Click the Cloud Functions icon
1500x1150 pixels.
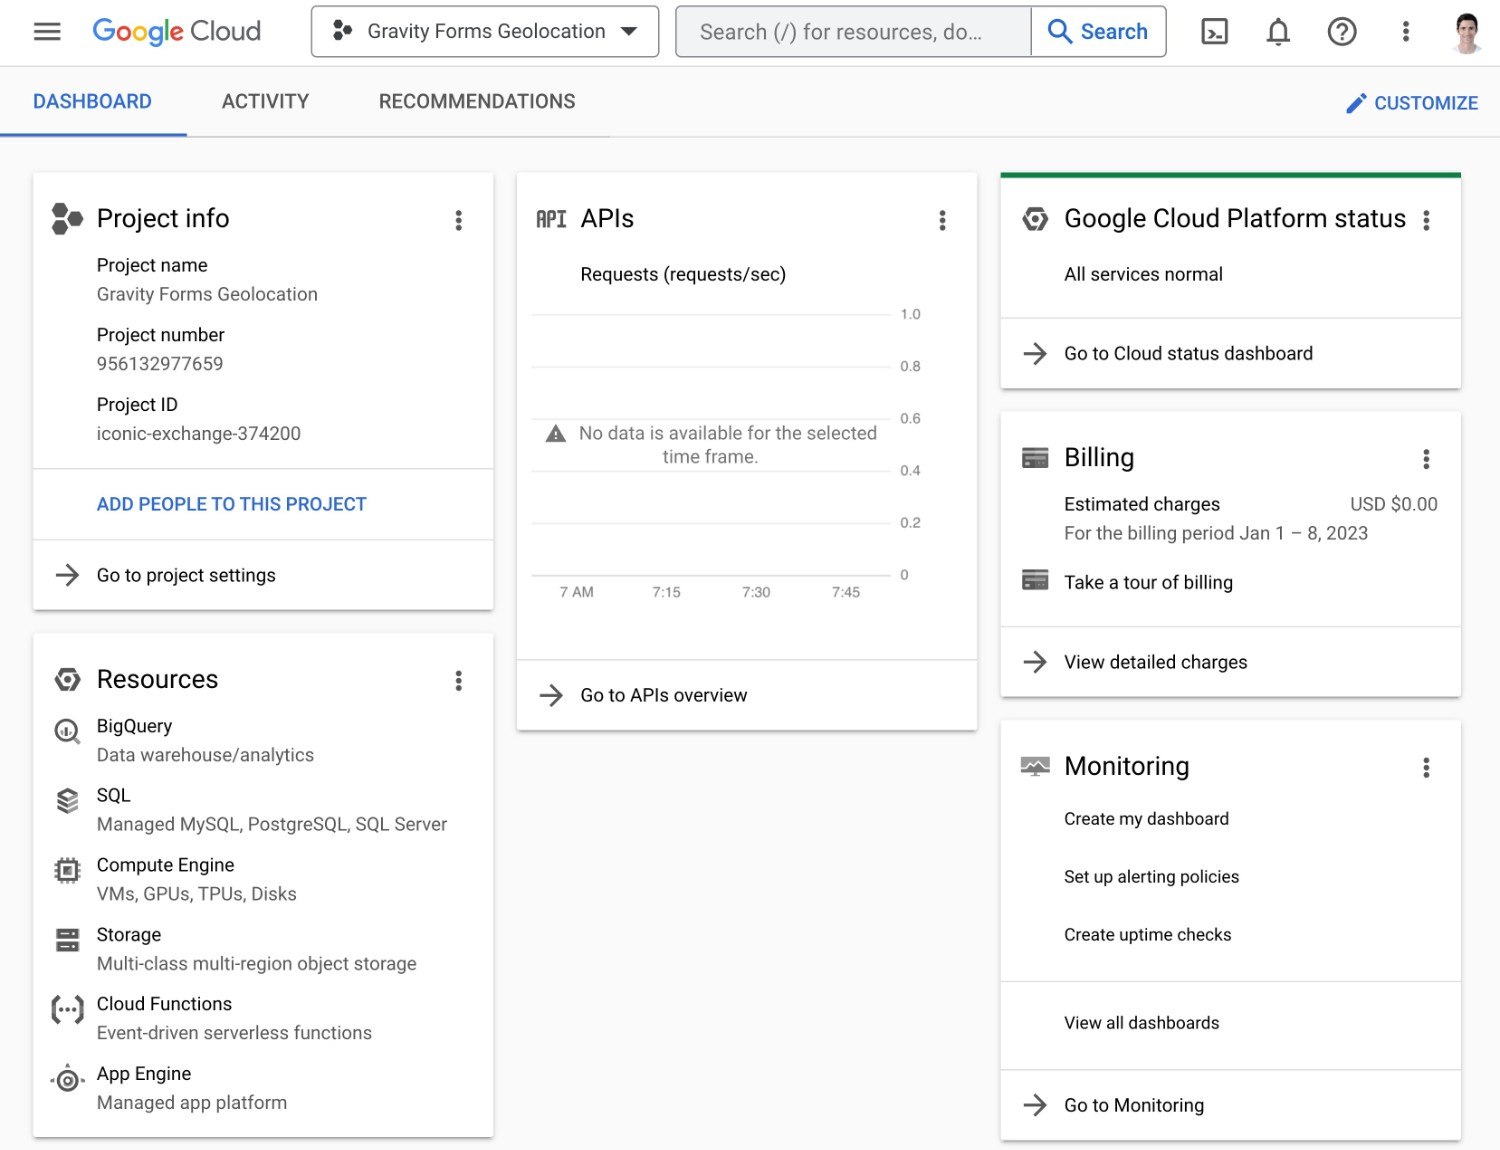coord(66,1010)
